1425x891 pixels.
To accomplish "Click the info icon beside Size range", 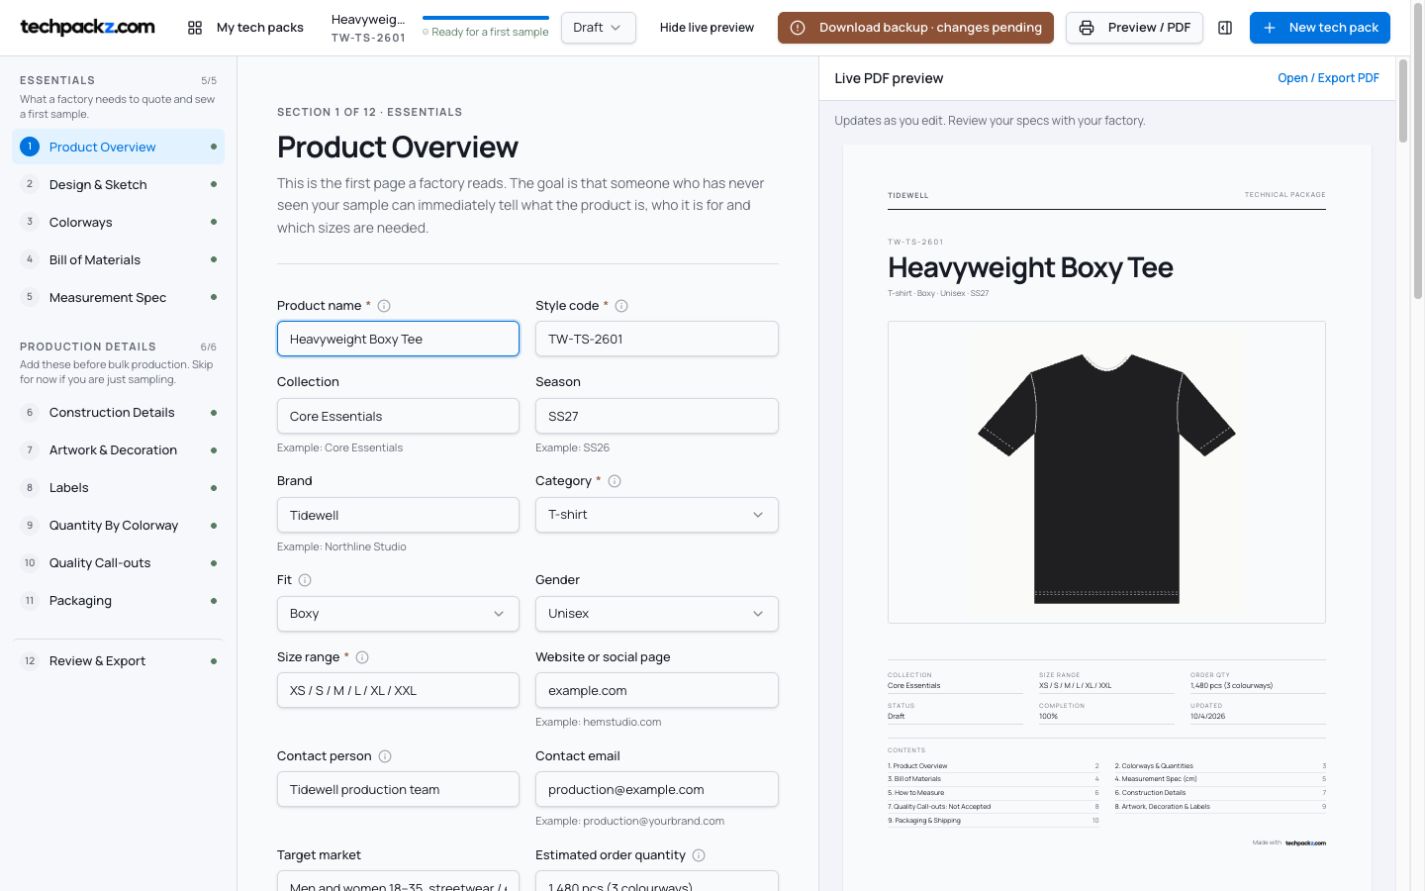I will (362, 657).
